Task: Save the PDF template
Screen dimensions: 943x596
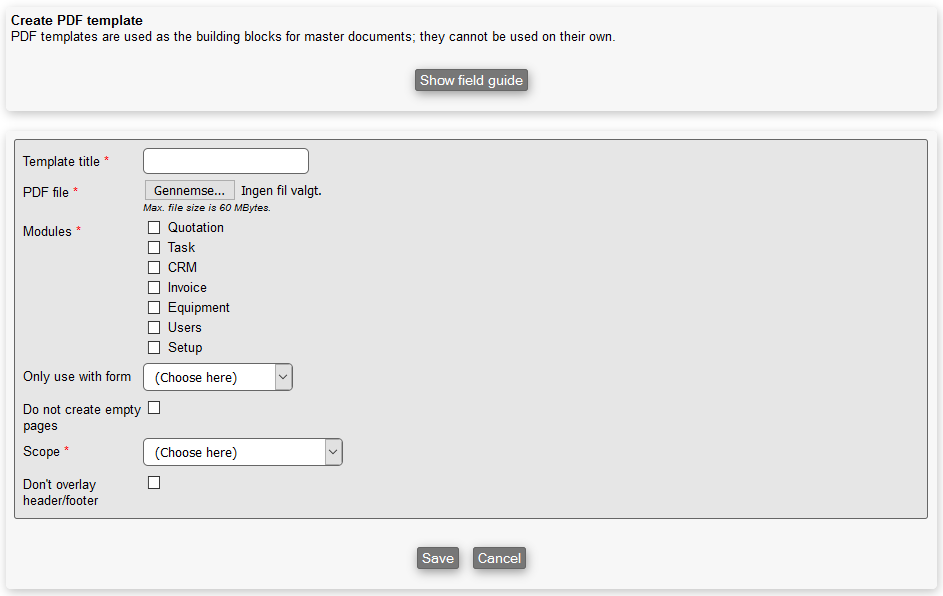Action: (x=437, y=558)
